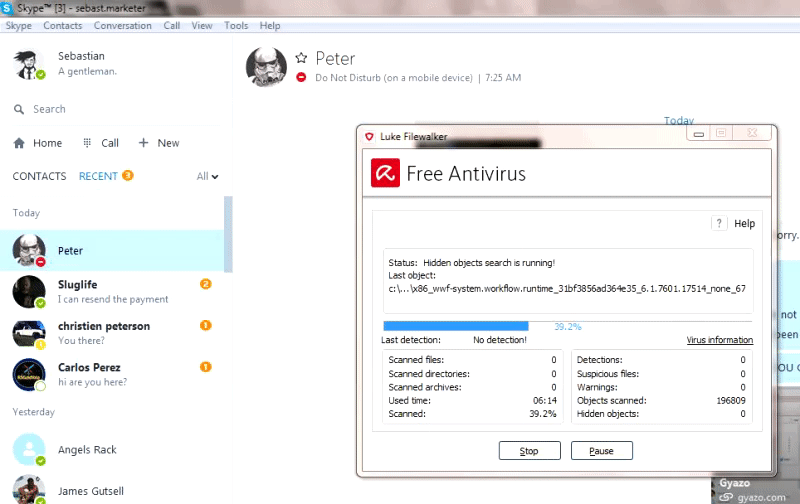Expand the All contacts filter dropdown
Viewport: 800px width, 504px height.
coord(208,177)
